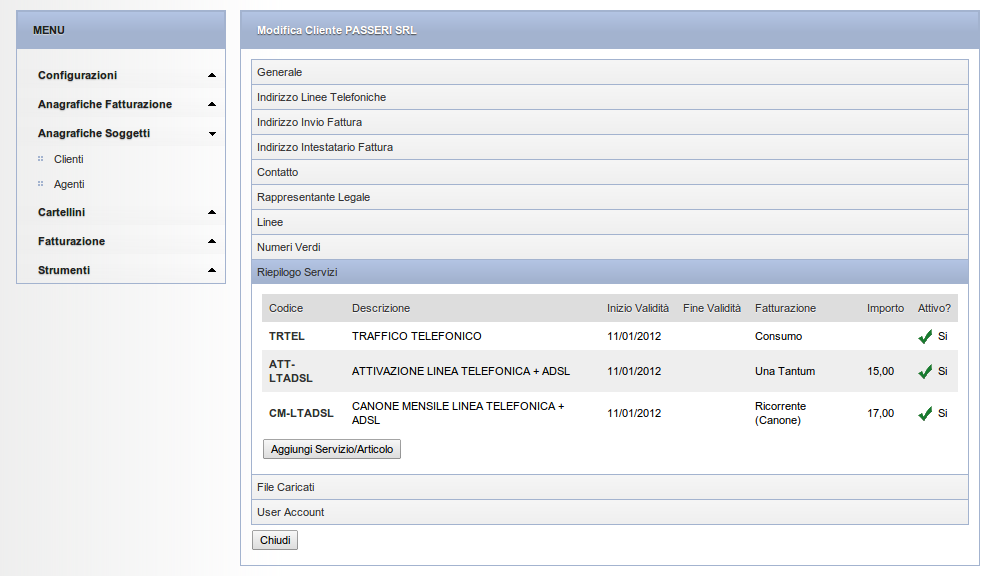Image resolution: width=996 pixels, height=576 pixels.
Task: Click Importo column header
Action: point(885,308)
